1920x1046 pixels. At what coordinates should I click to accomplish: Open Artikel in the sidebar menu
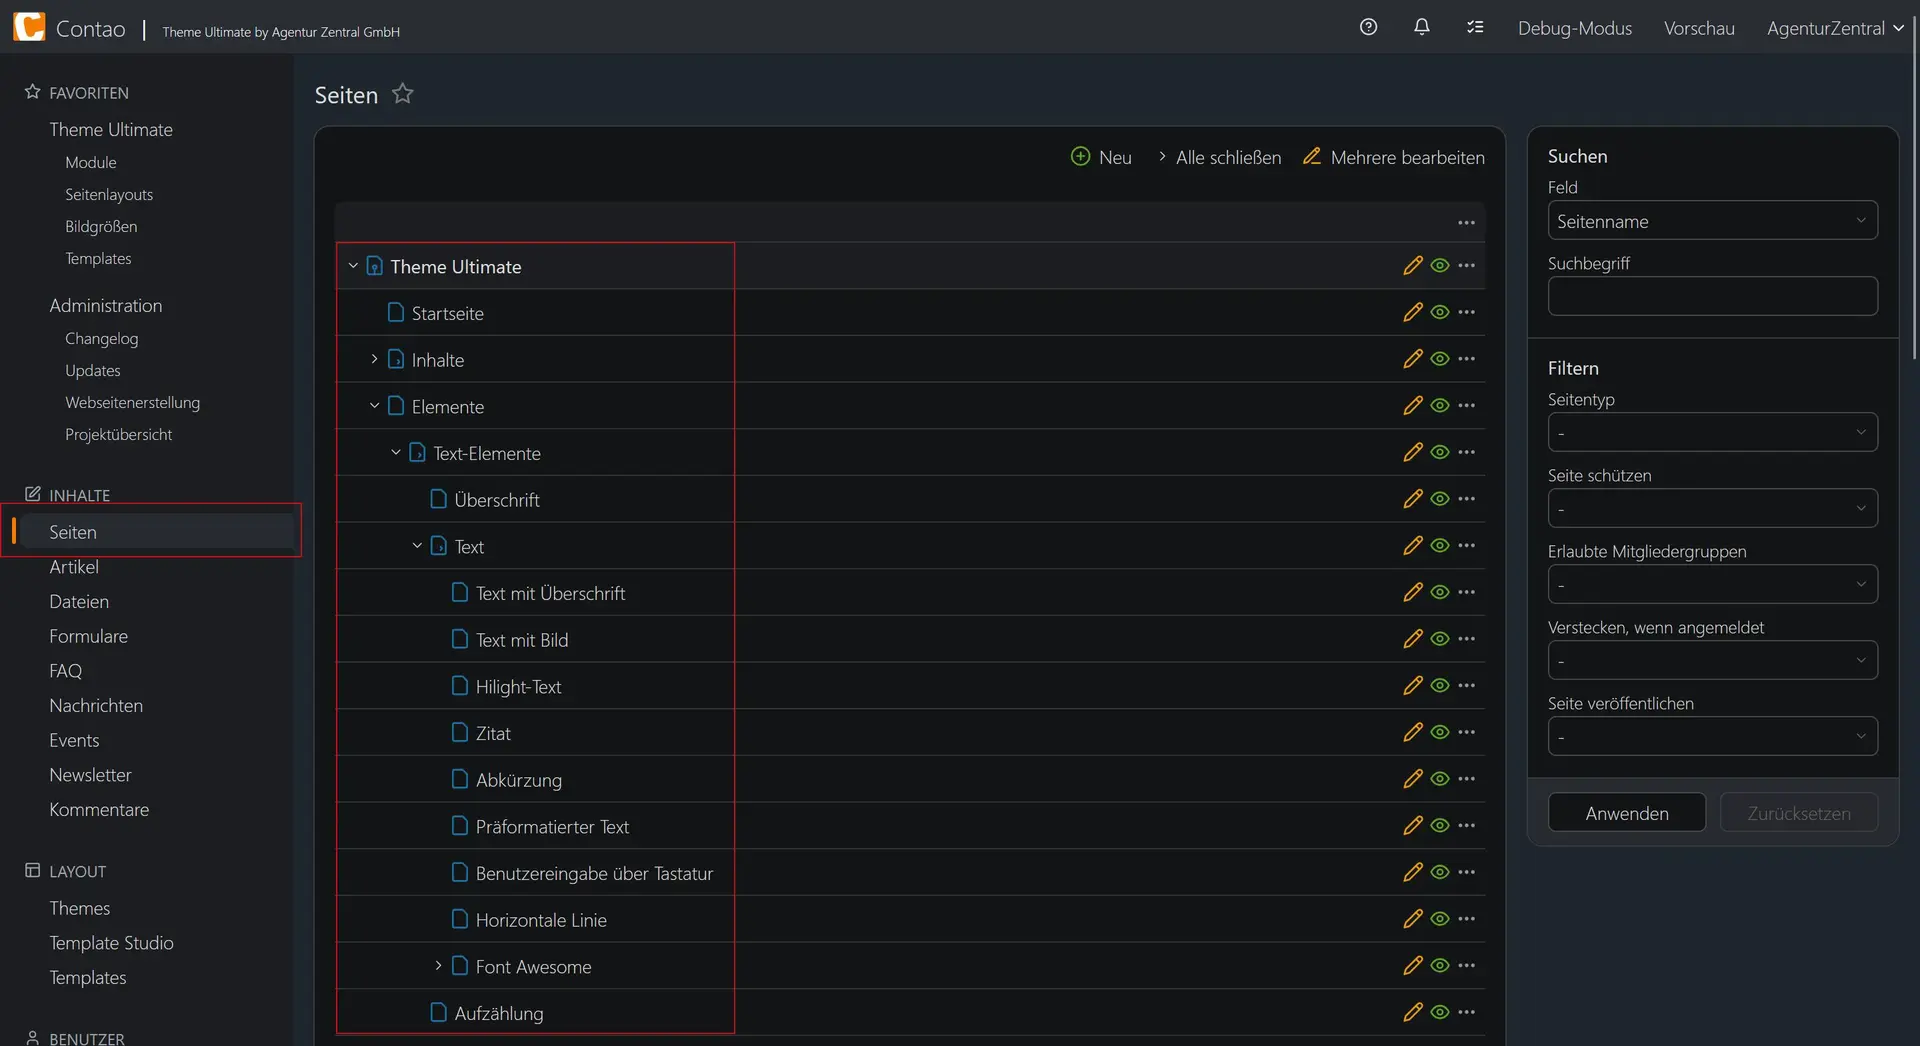pyautogui.click(x=74, y=567)
